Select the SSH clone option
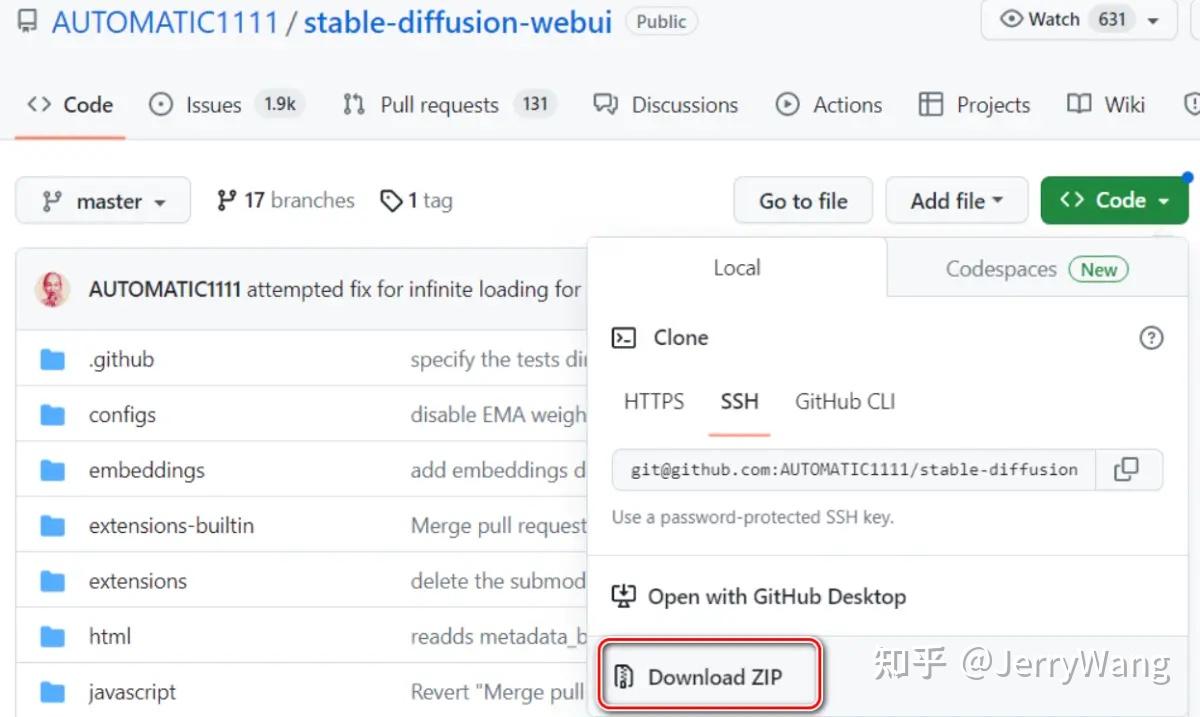This screenshot has height=717, width=1200. [x=739, y=402]
